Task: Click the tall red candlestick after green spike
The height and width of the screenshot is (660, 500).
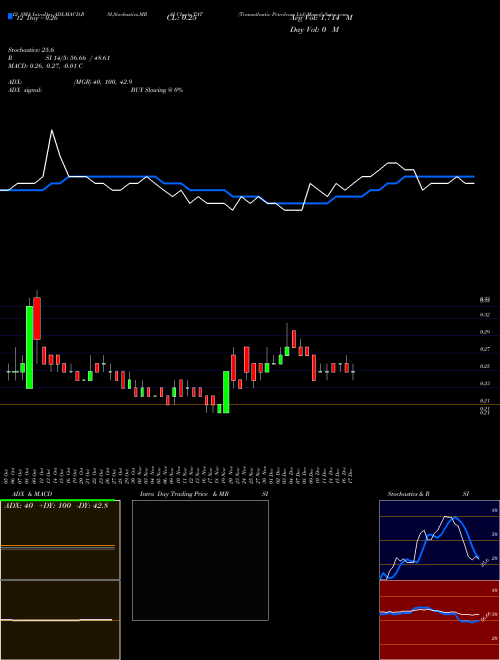Action: point(37,318)
